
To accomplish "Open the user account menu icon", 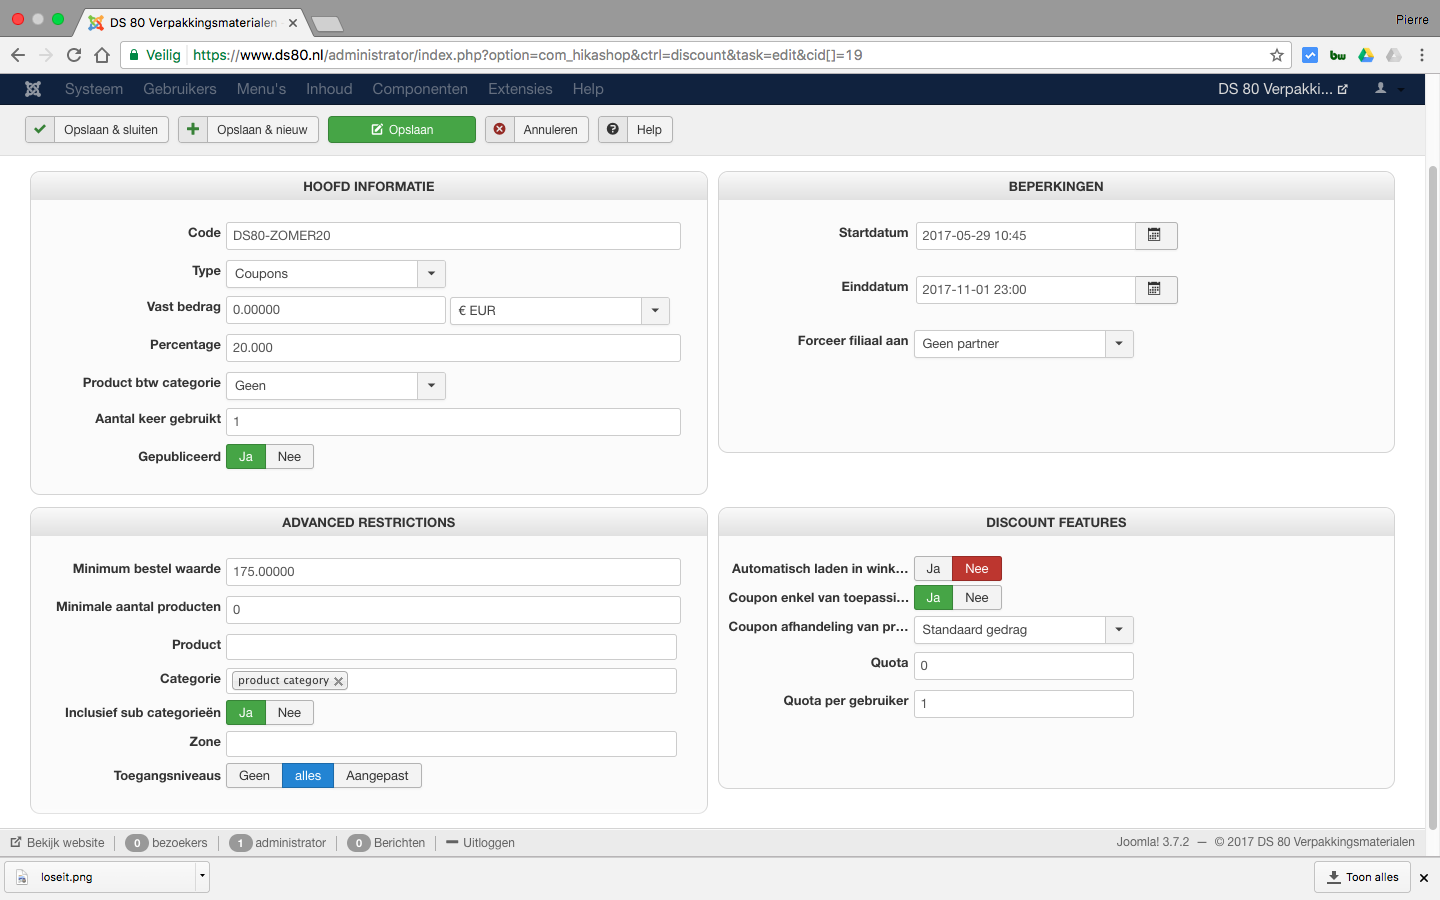I will click(x=1381, y=89).
